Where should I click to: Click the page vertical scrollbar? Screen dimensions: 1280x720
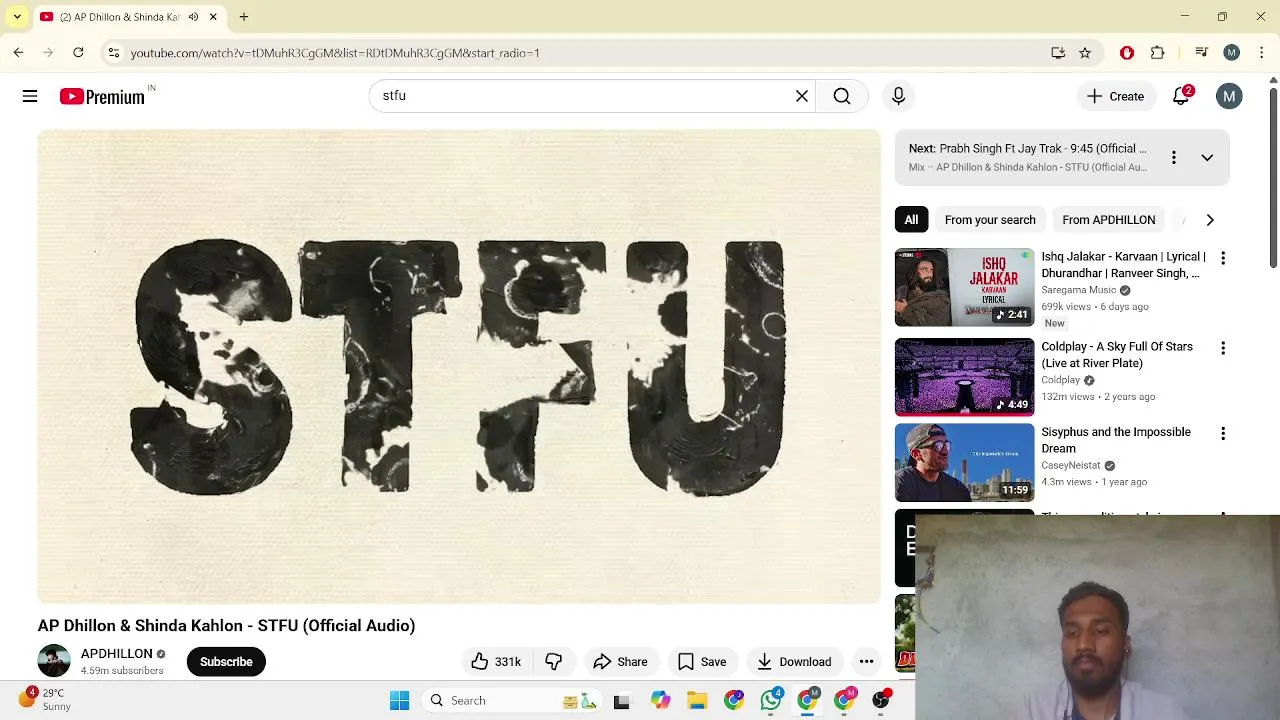(1273, 178)
